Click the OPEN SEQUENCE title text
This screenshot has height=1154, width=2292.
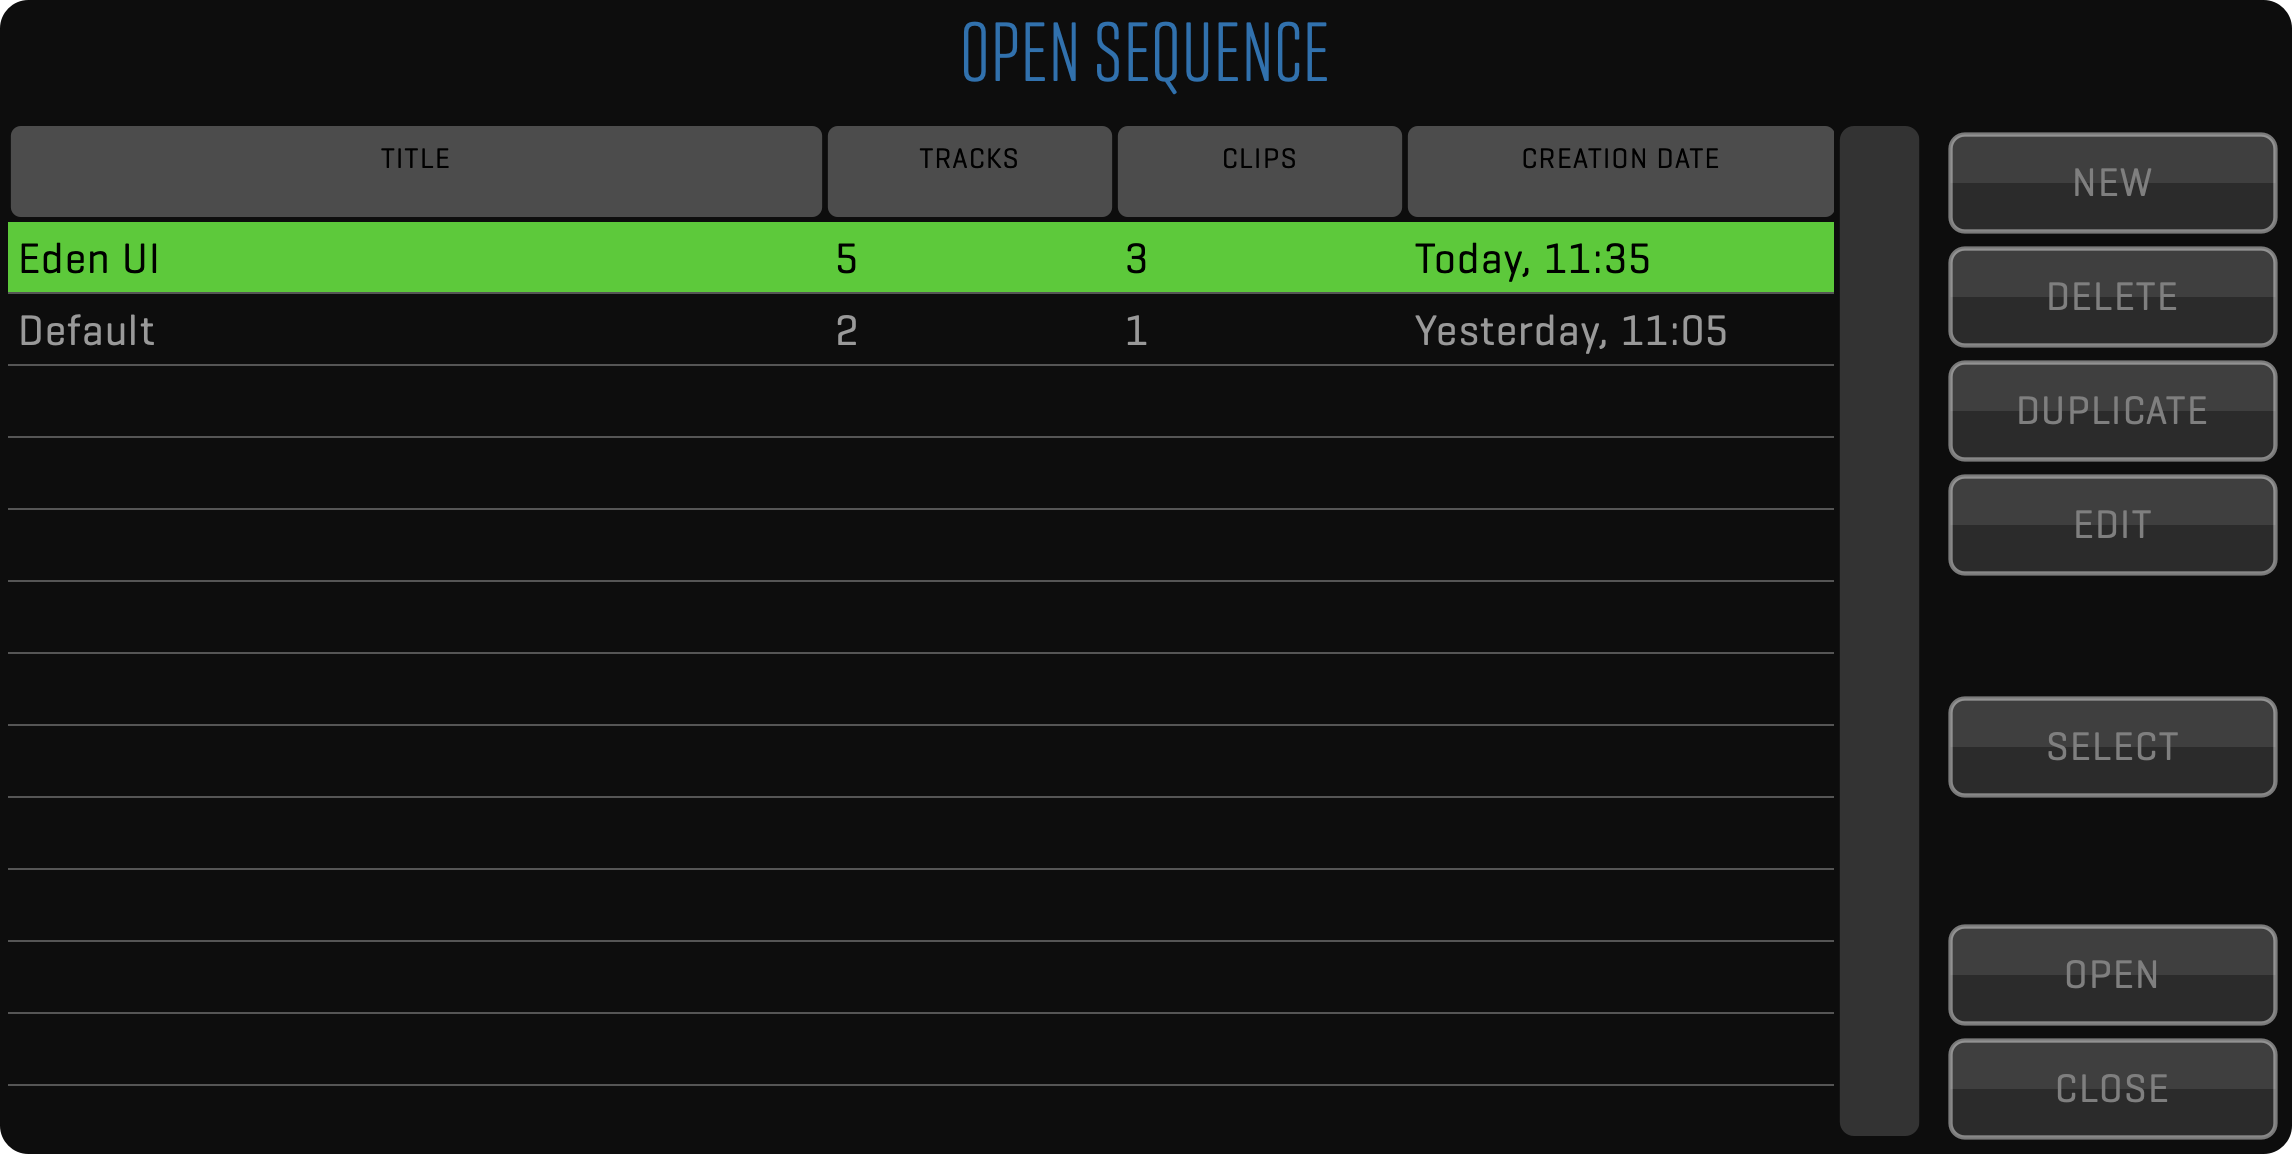click(1145, 53)
